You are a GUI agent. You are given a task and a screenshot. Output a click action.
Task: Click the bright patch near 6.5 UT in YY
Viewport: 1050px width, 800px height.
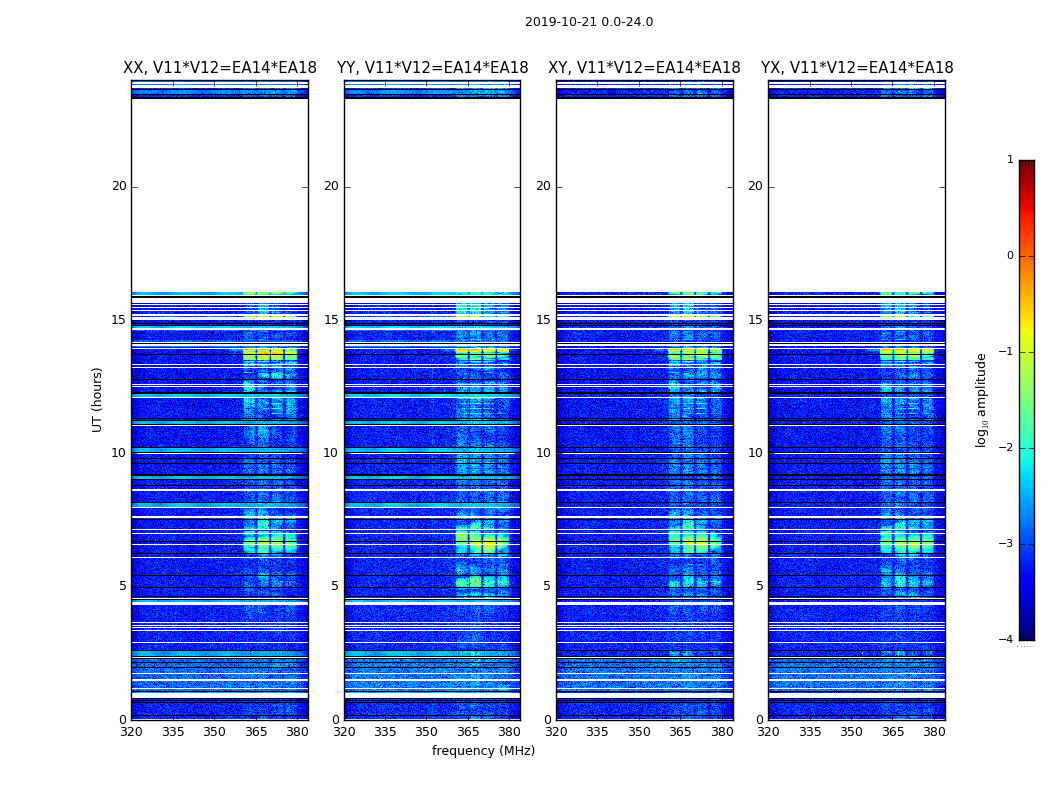click(482, 540)
